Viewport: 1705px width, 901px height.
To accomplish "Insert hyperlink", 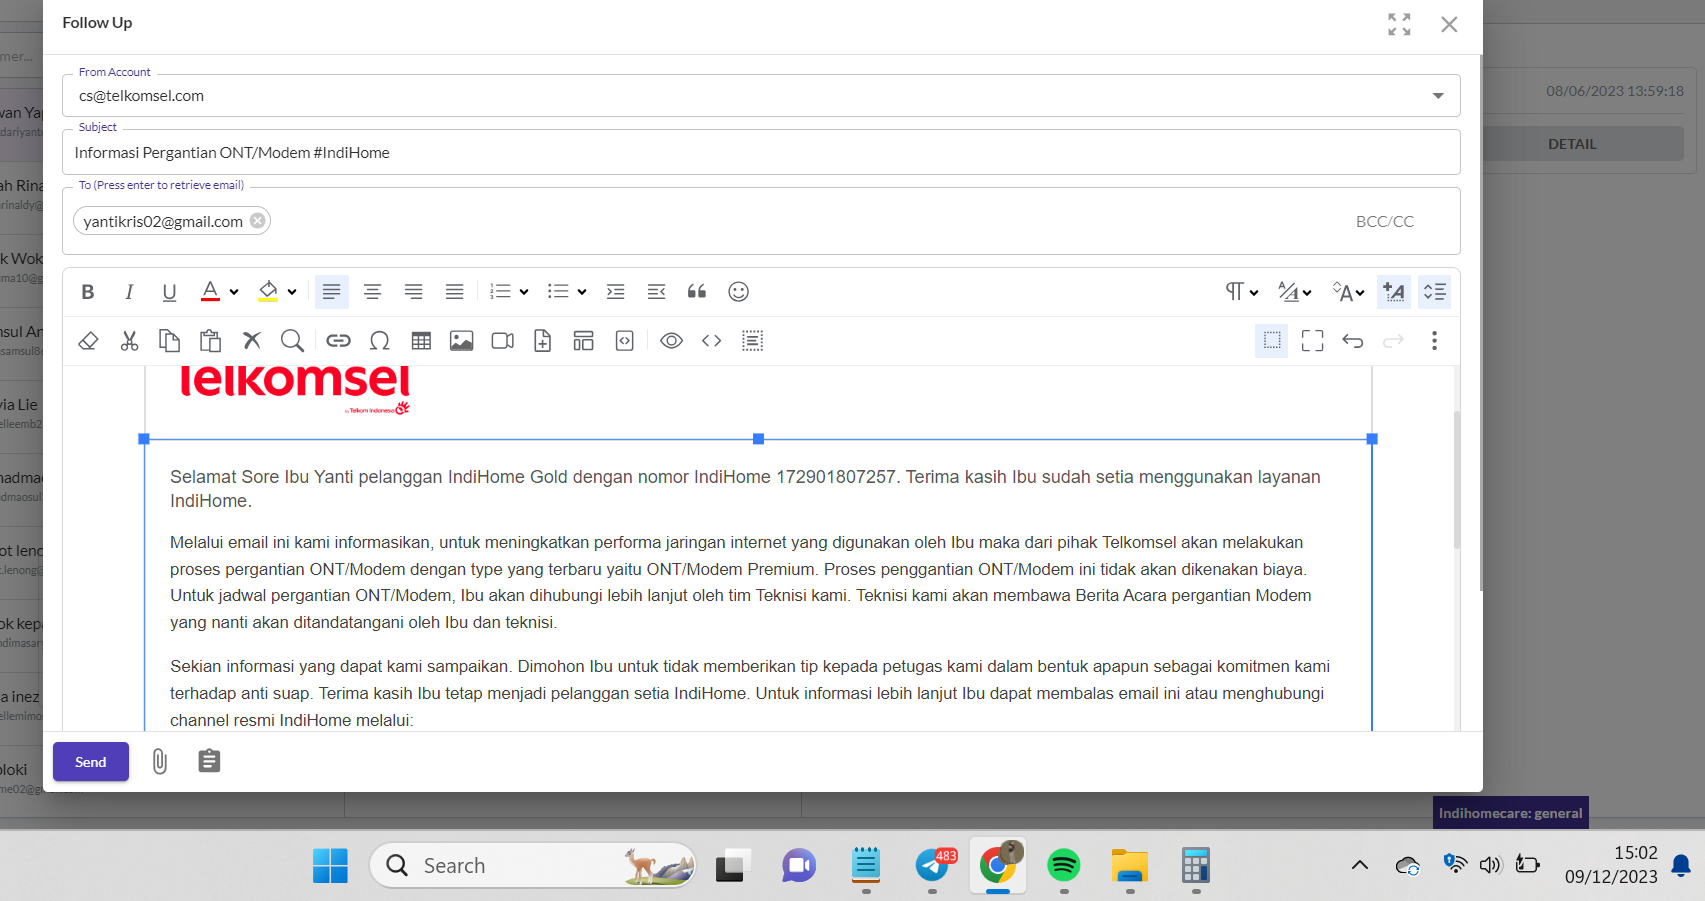I will pyautogui.click(x=338, y=341).
